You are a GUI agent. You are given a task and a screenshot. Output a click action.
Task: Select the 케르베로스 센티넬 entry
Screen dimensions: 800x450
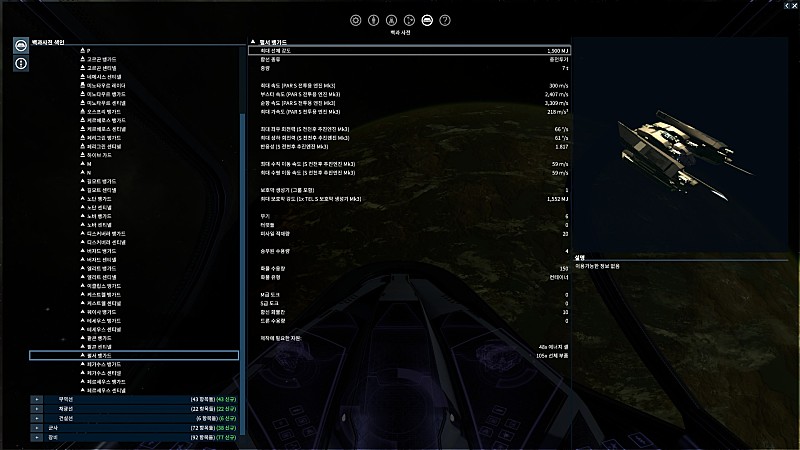coord(106,129)
